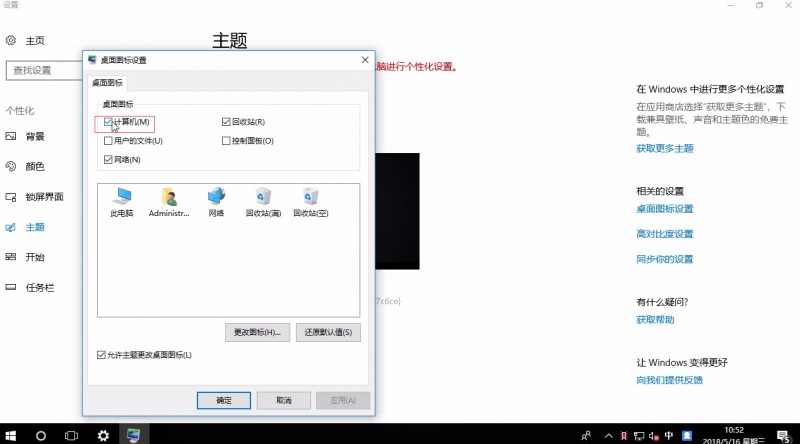
Task: Open 任务栏 settings in sidebar
Action: (30, 287)
